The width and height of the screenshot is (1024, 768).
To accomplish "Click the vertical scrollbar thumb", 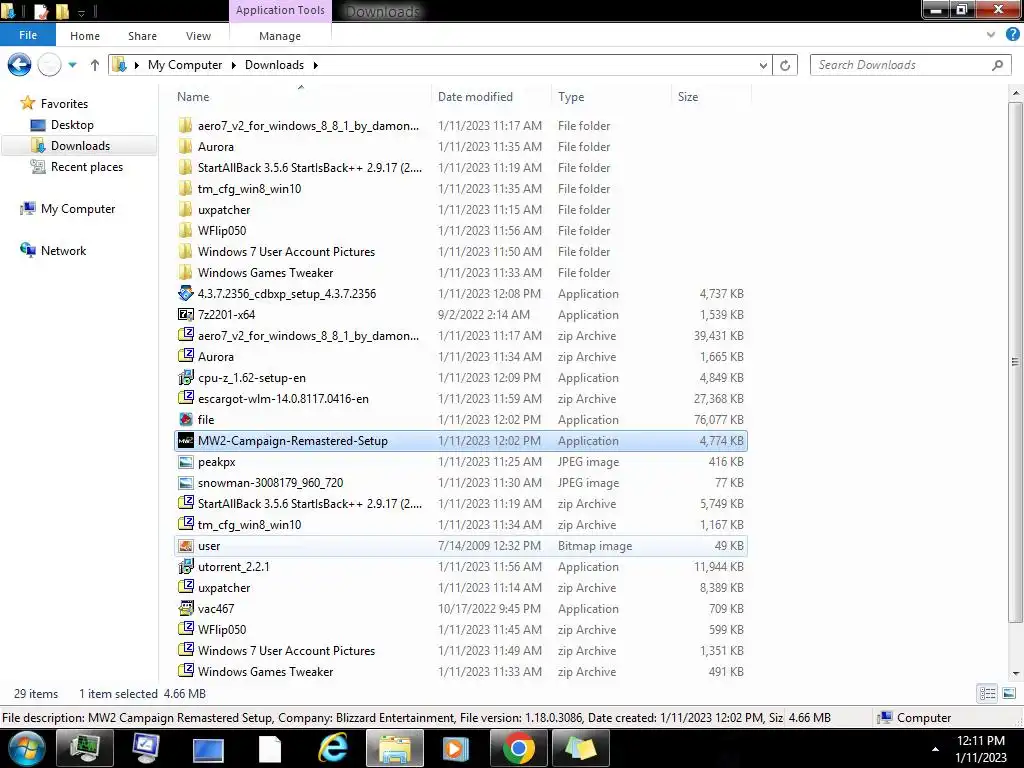I will point(1015,362).
